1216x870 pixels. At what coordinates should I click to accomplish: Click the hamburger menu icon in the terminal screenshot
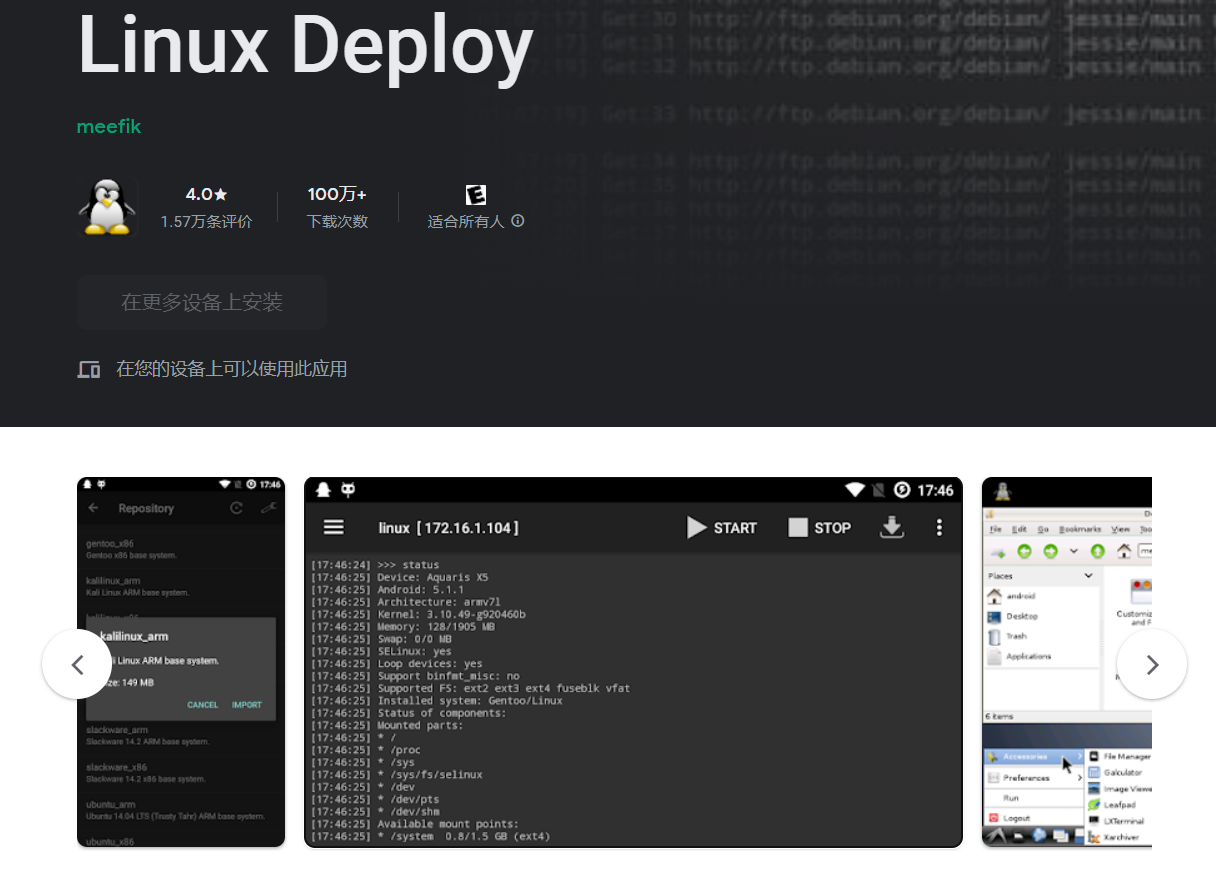tap(334, 527)
